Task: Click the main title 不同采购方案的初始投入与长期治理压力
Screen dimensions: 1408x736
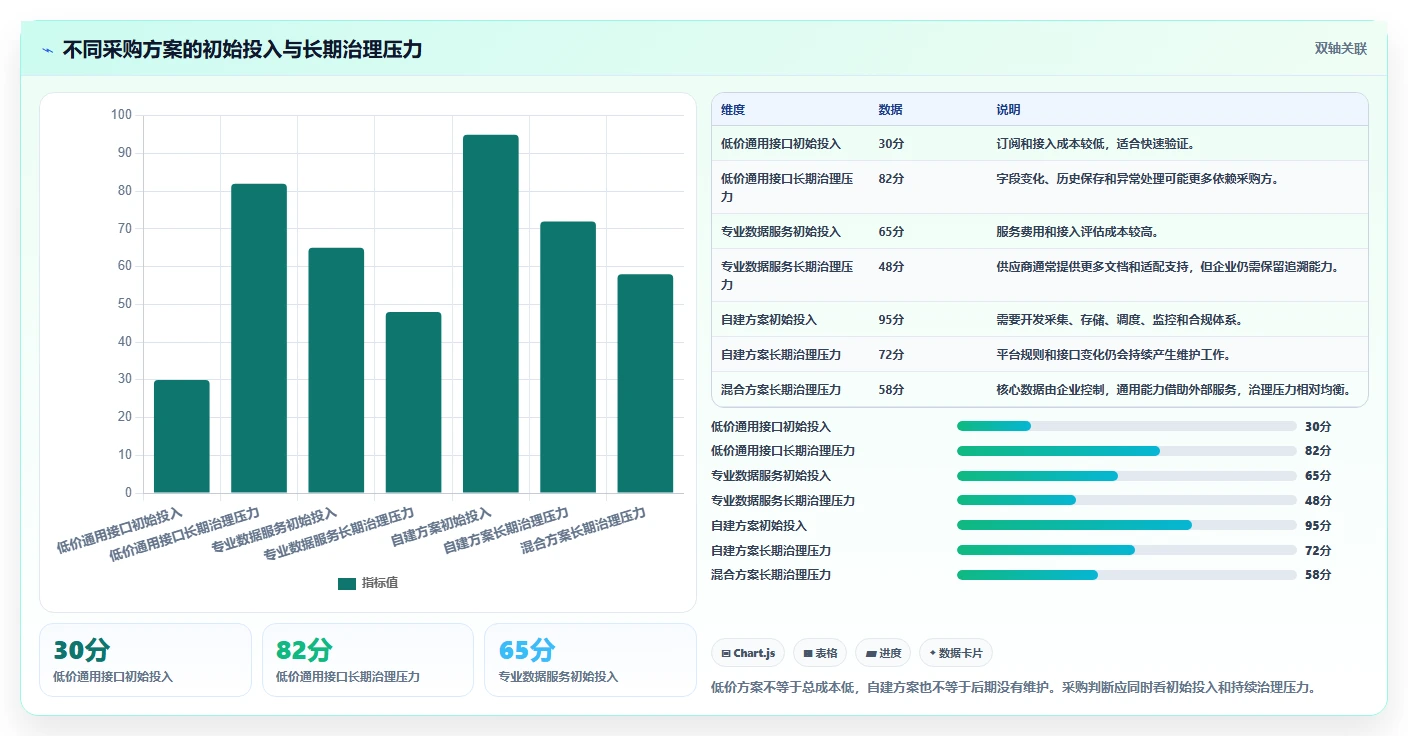Action: 242,49
